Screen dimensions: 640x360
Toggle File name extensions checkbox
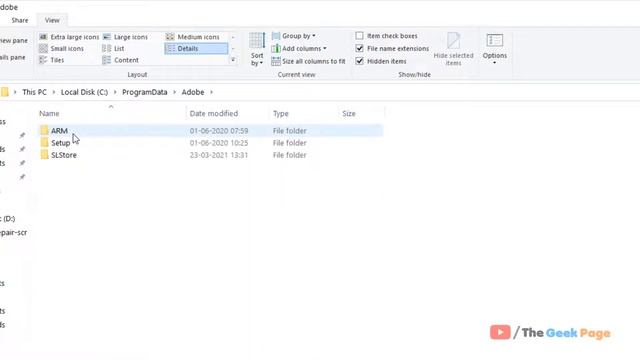359,49
